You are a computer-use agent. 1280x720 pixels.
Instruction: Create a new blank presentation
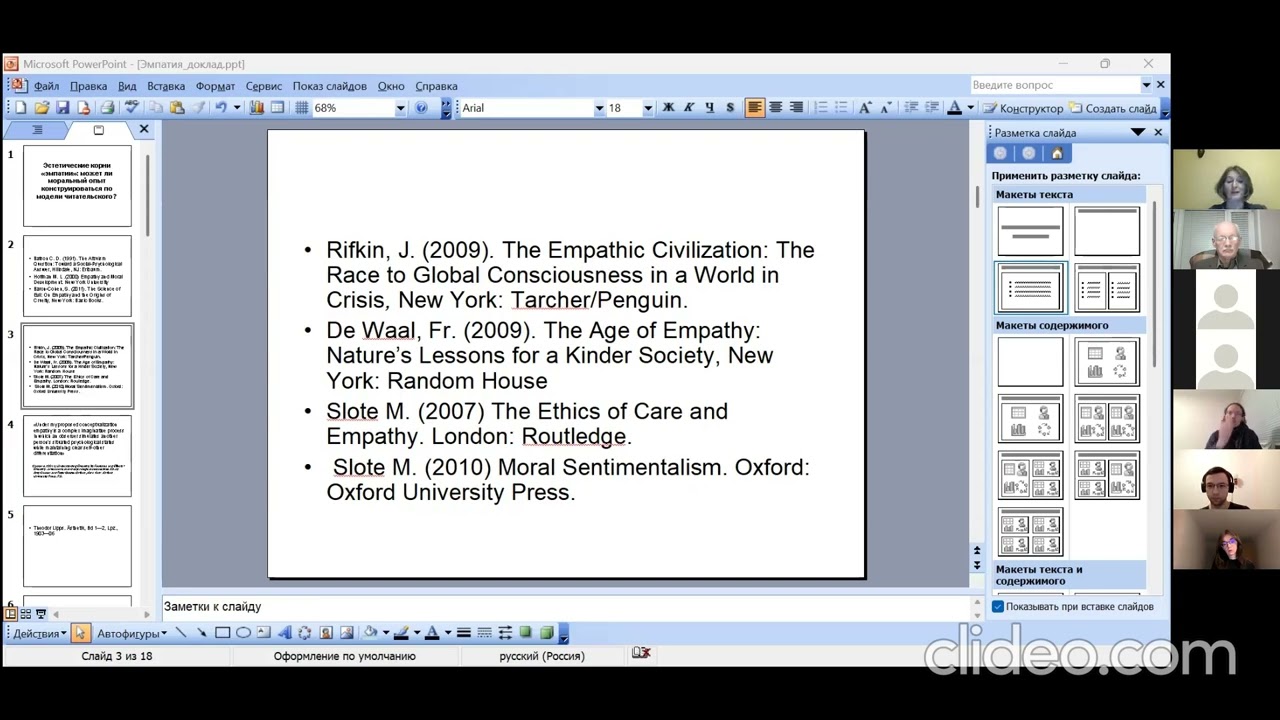tap(21, 108)
